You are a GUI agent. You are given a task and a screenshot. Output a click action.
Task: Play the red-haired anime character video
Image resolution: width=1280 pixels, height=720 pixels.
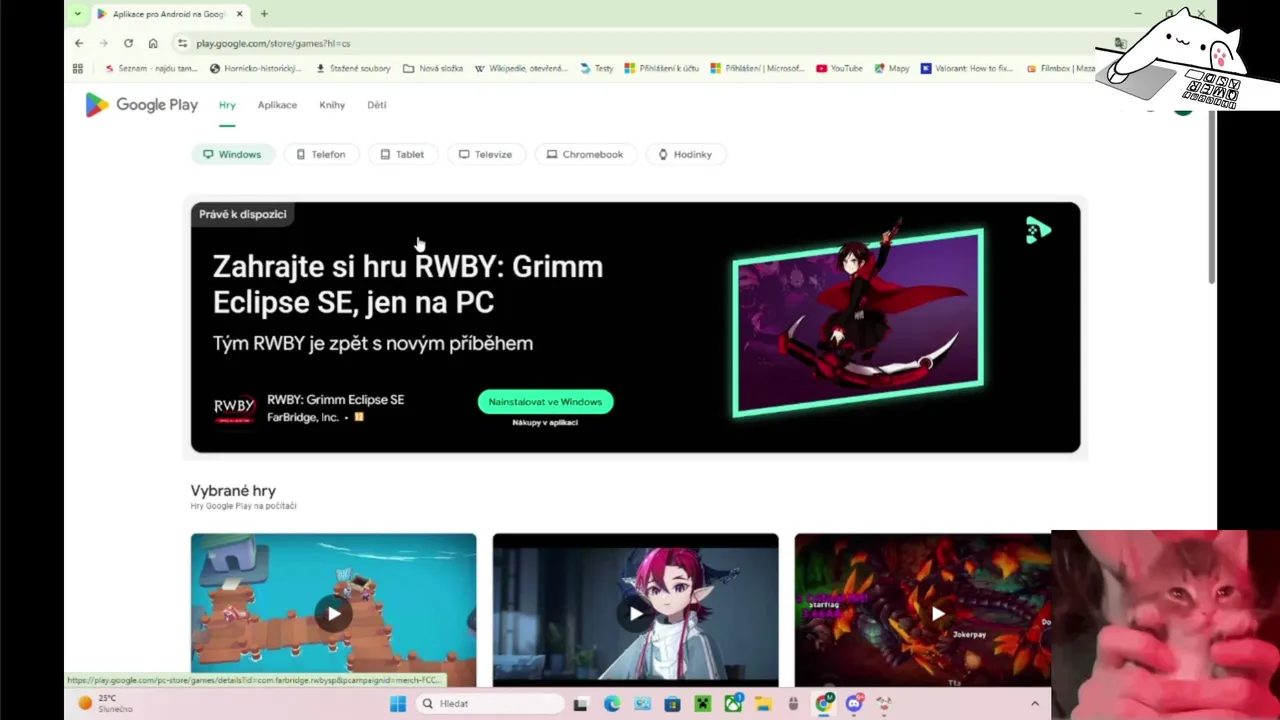tap(635, 613)
